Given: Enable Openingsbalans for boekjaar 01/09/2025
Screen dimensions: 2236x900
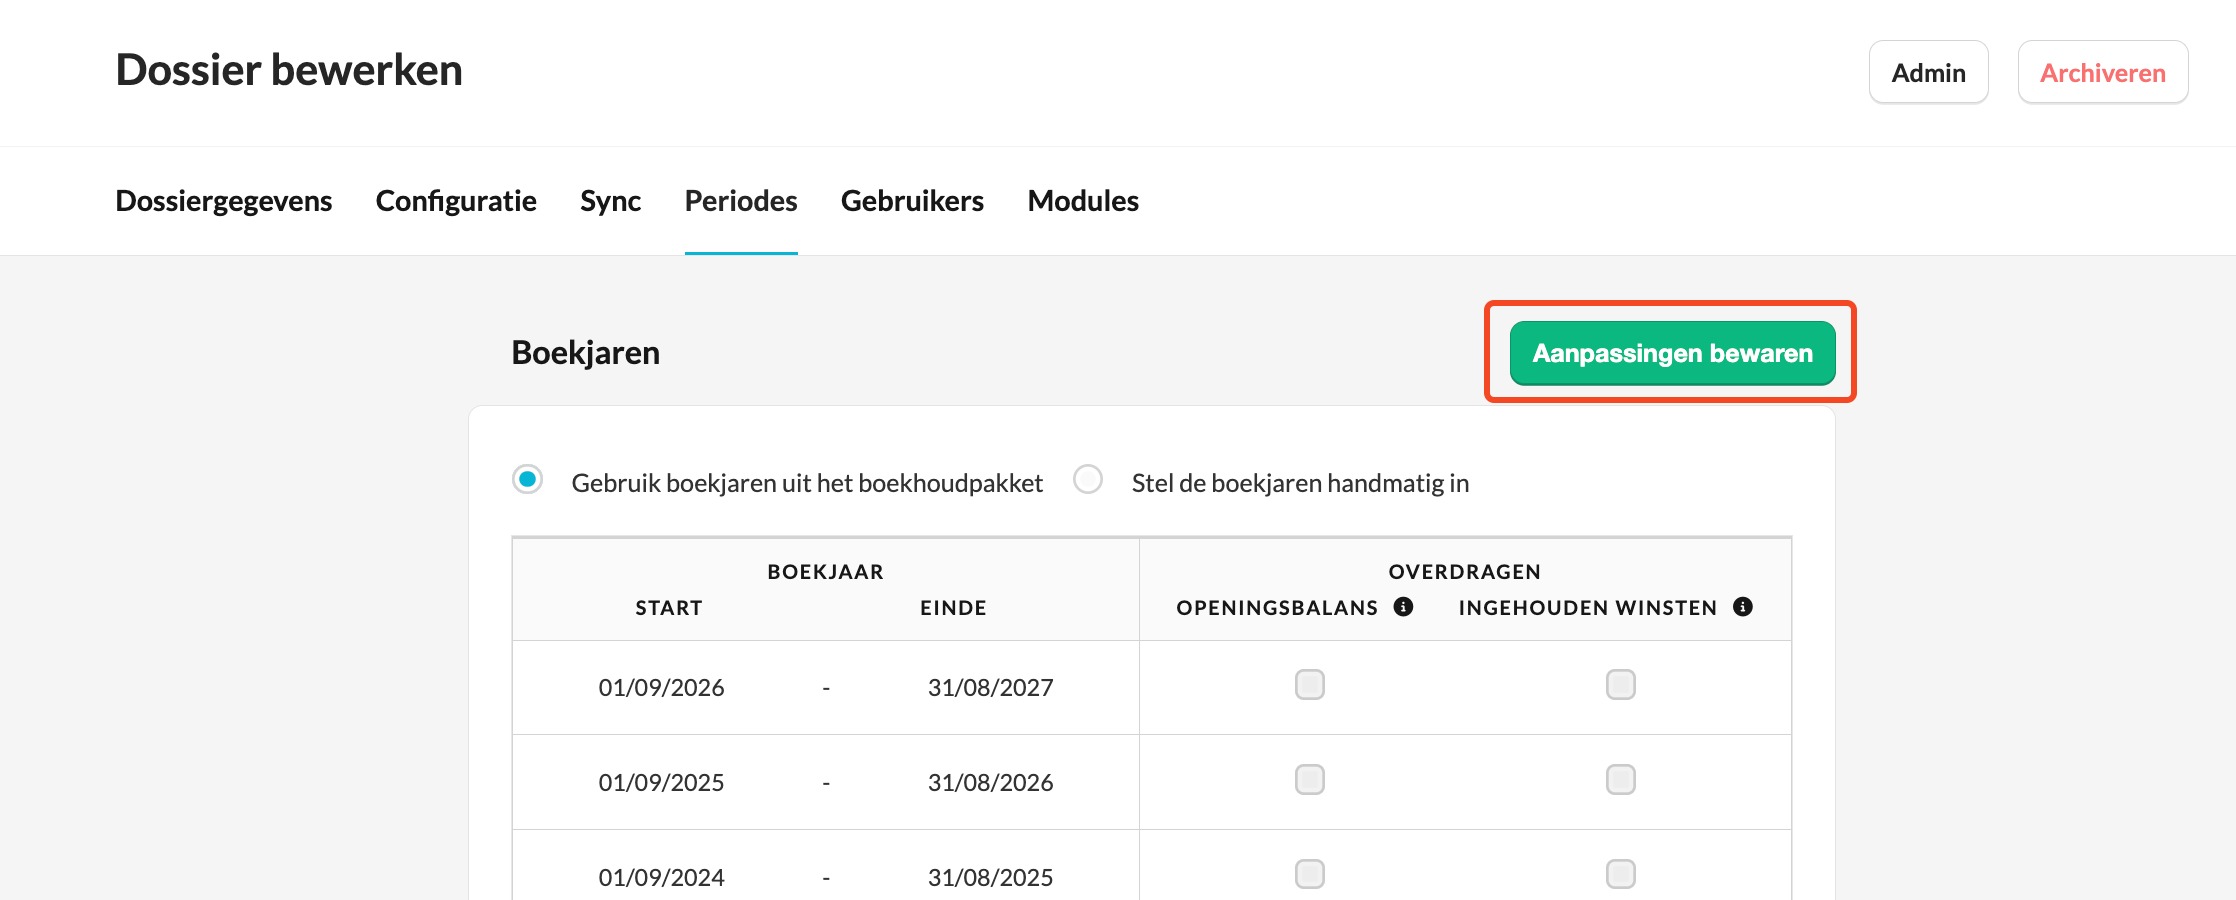Looking at the screenshot, I should (x=1309, y=780).
